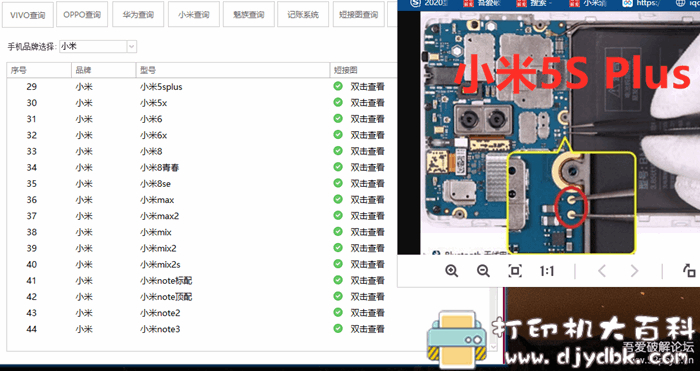Select the 小米5splus row

[x=202, y=87]
